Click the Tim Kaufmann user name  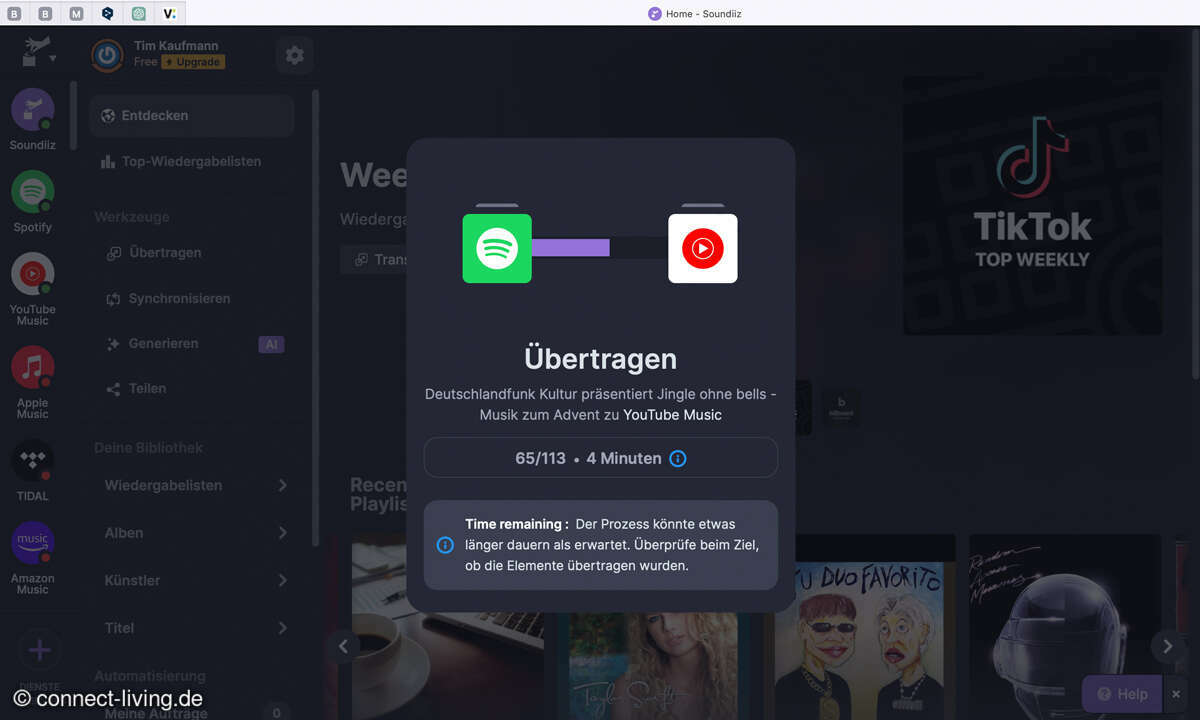click(x=176, y=46)
